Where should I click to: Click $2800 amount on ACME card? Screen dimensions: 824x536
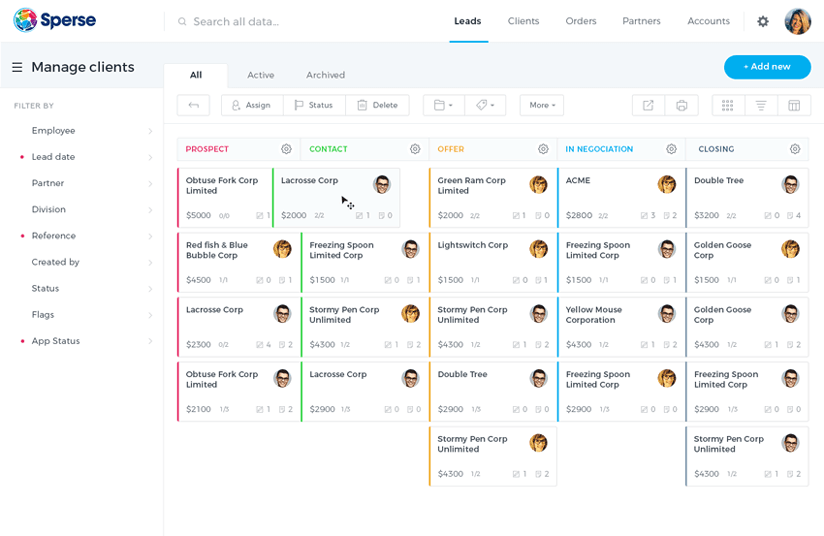pyautogui.click(x=579, y=215)
